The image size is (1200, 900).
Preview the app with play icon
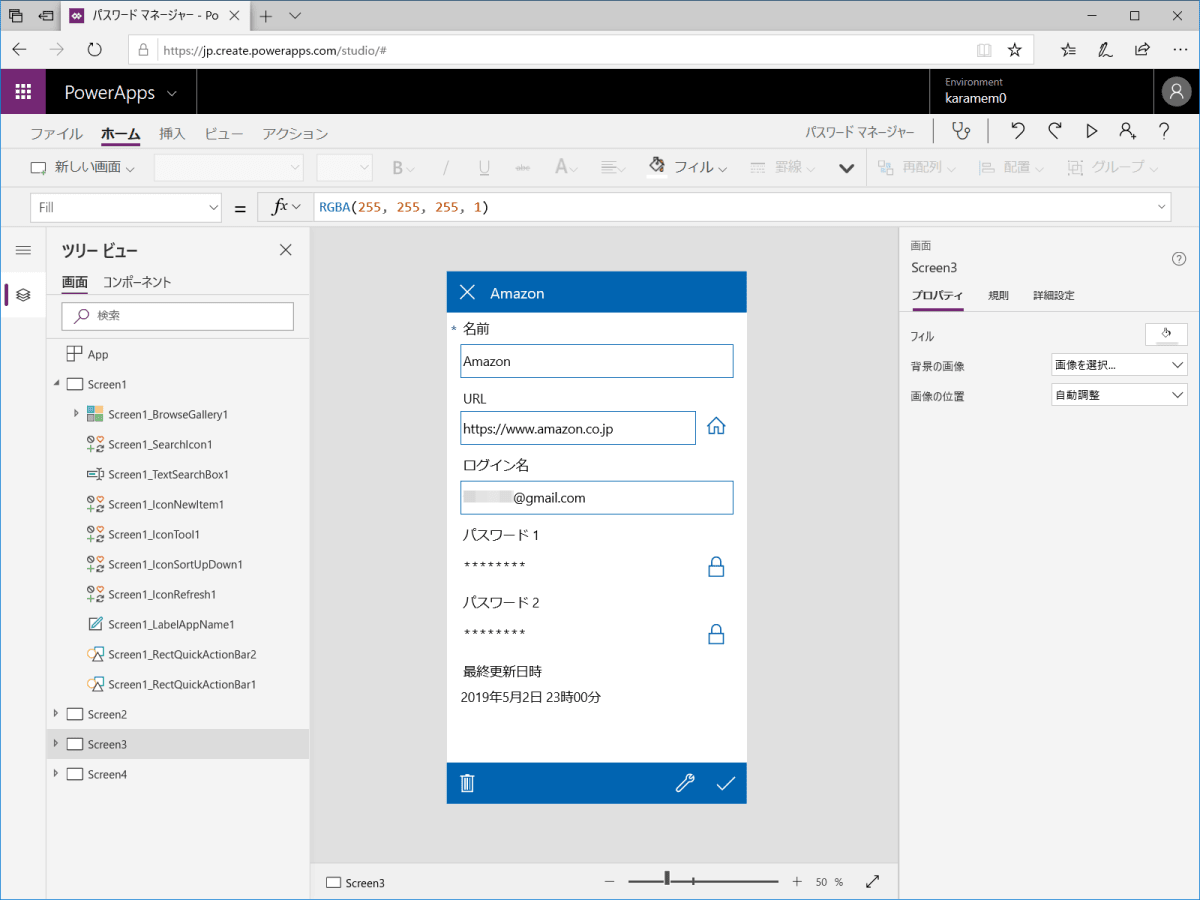pyautogui.click(x=1091, y=131)
